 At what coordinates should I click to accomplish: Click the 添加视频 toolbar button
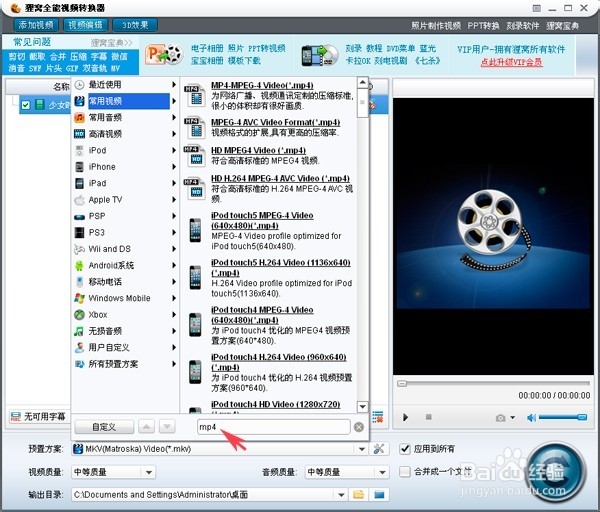click(x=36, y=25)
